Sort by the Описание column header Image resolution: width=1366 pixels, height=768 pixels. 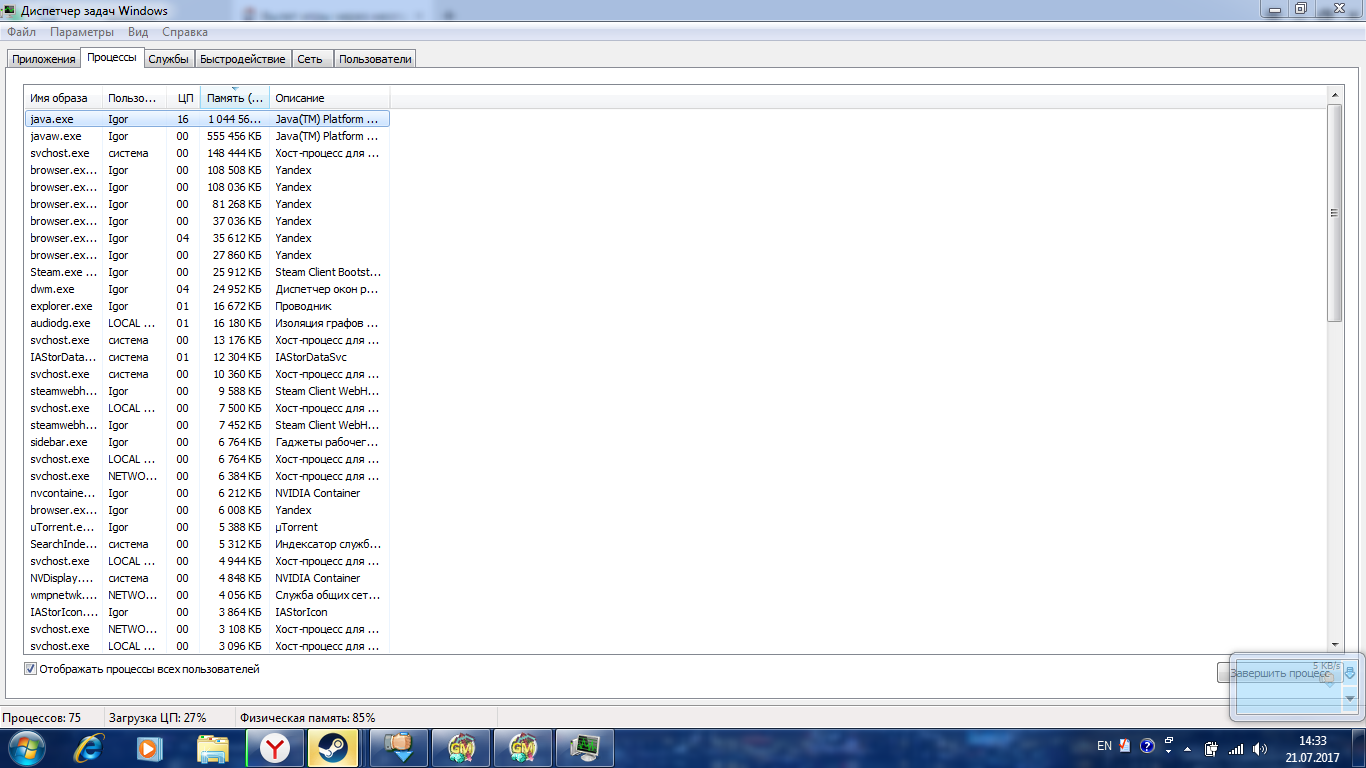tap(329, 98)
